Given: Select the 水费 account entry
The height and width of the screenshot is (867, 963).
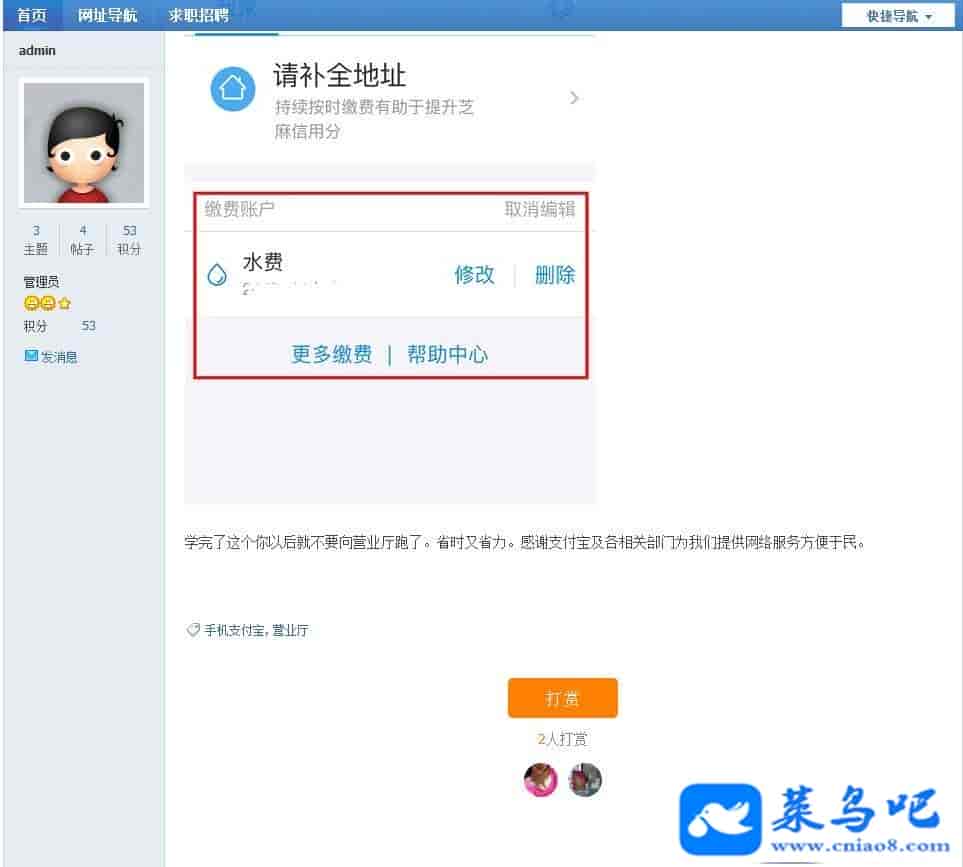Looking at the screenshot, I should tap(263, 262).
